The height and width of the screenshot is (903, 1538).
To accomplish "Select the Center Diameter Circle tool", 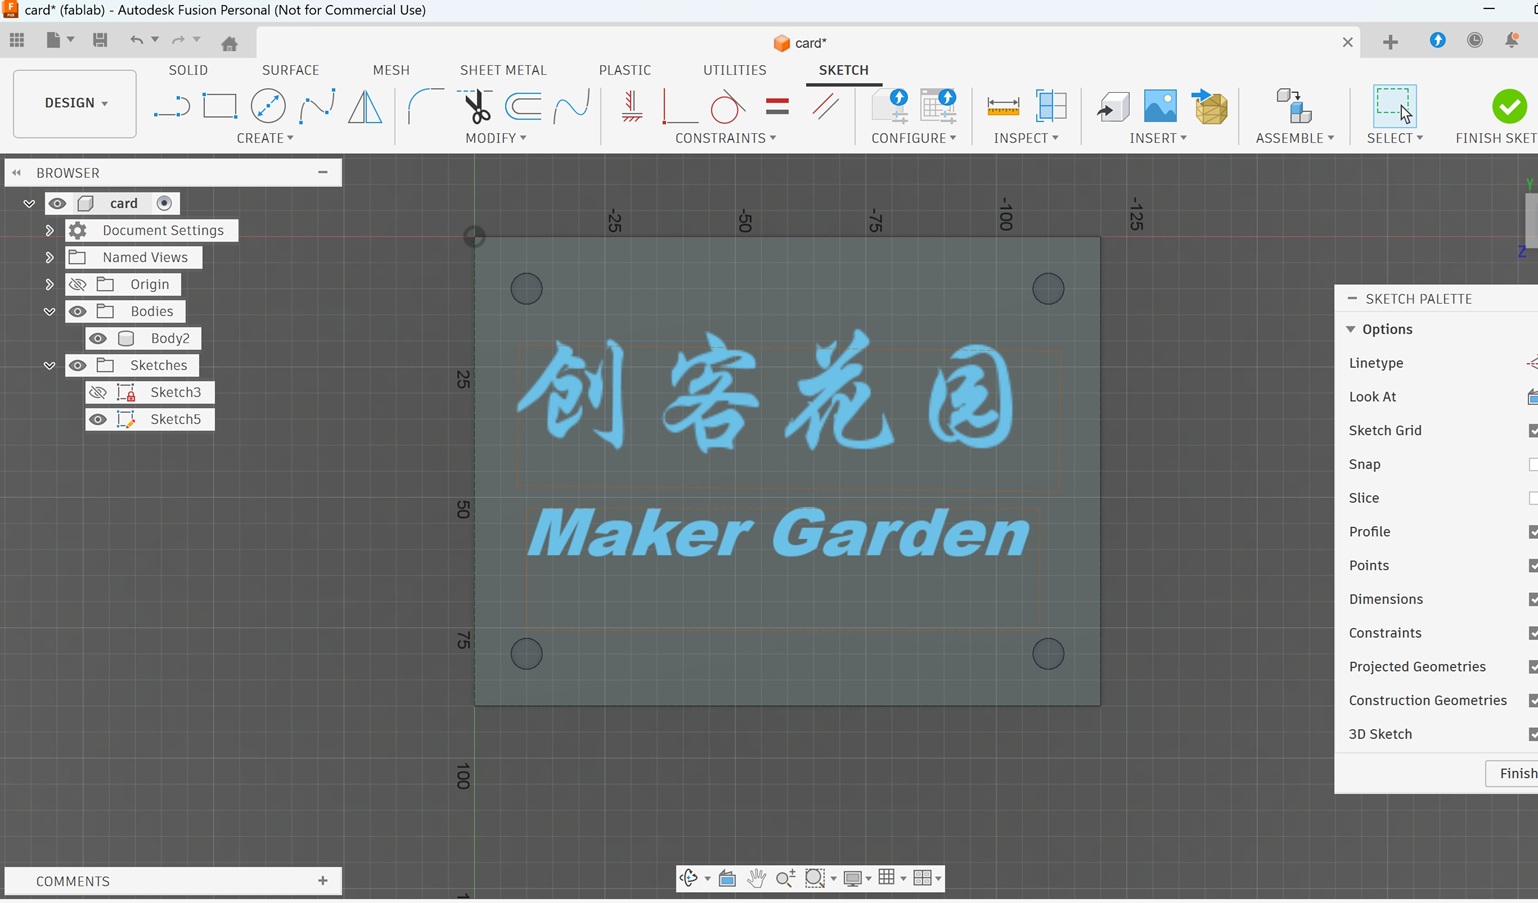I will pyautogui.click(x=267, y=105).
